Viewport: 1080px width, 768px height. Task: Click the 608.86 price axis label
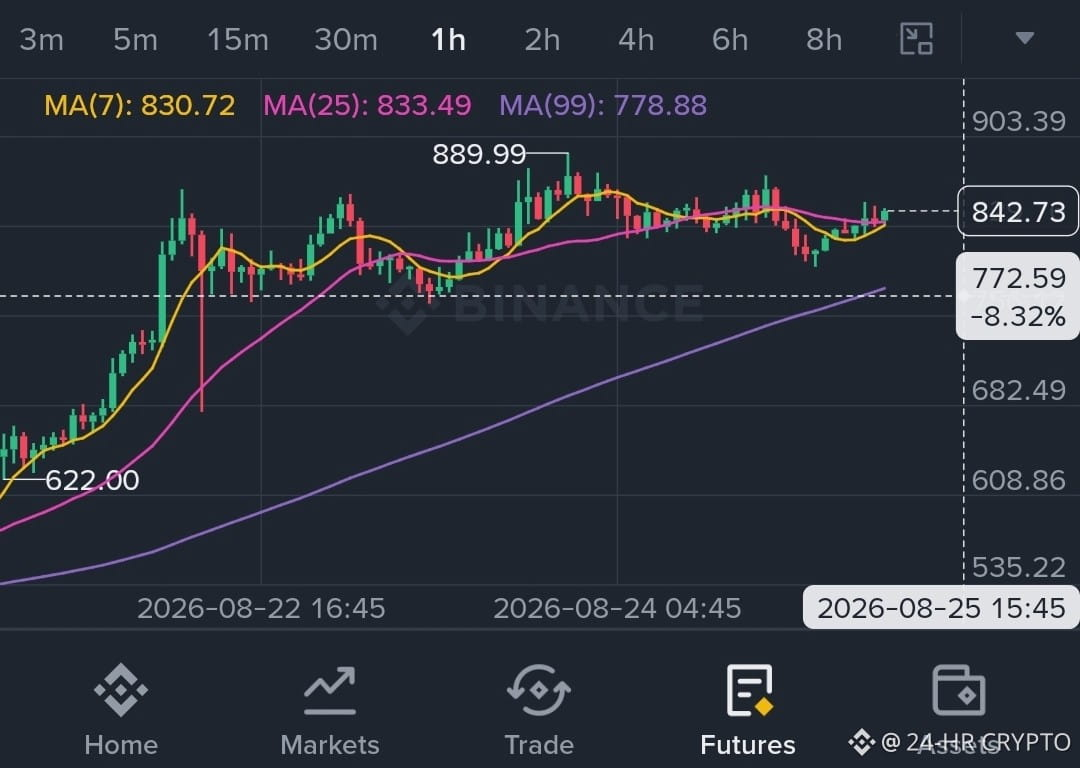pos(1019,480)
